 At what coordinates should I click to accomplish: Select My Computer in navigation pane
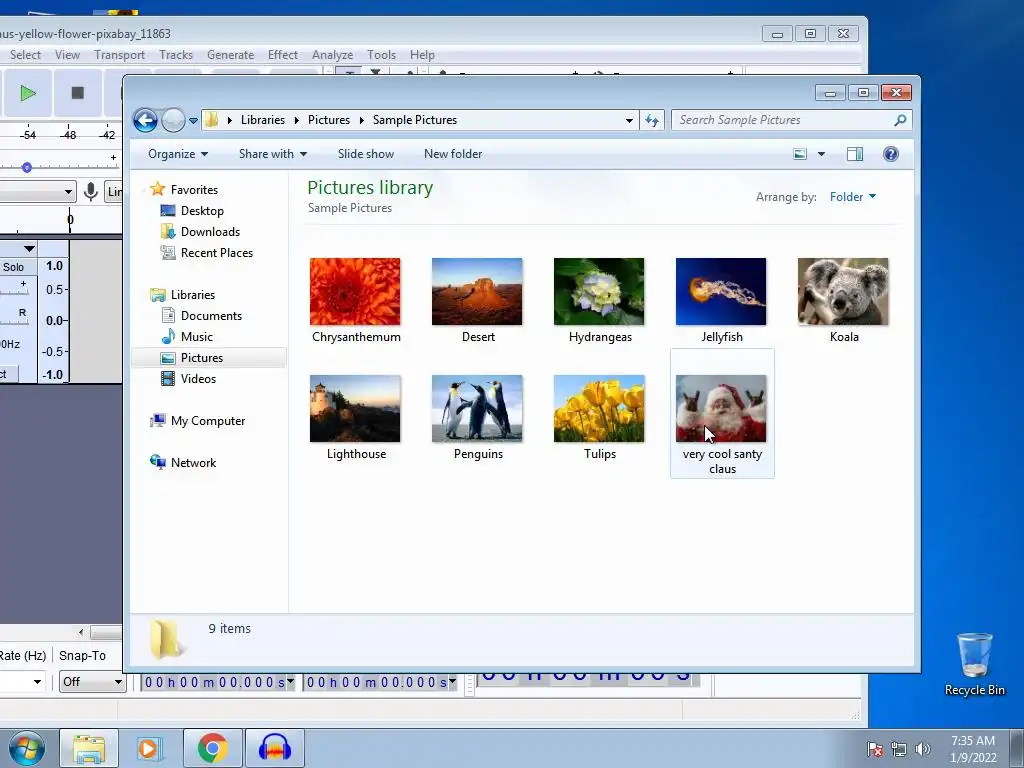208,421
